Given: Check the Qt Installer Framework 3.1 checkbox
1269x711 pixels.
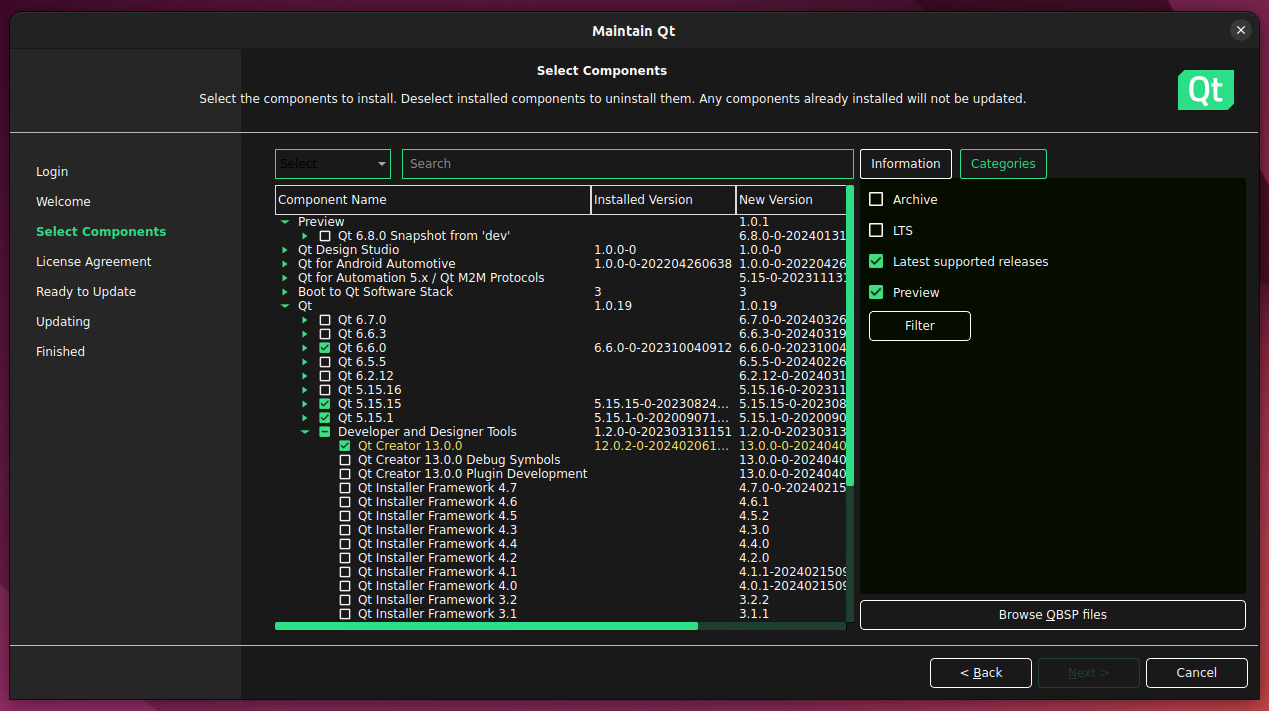Looking at the screenshot, I should [345, 614].
